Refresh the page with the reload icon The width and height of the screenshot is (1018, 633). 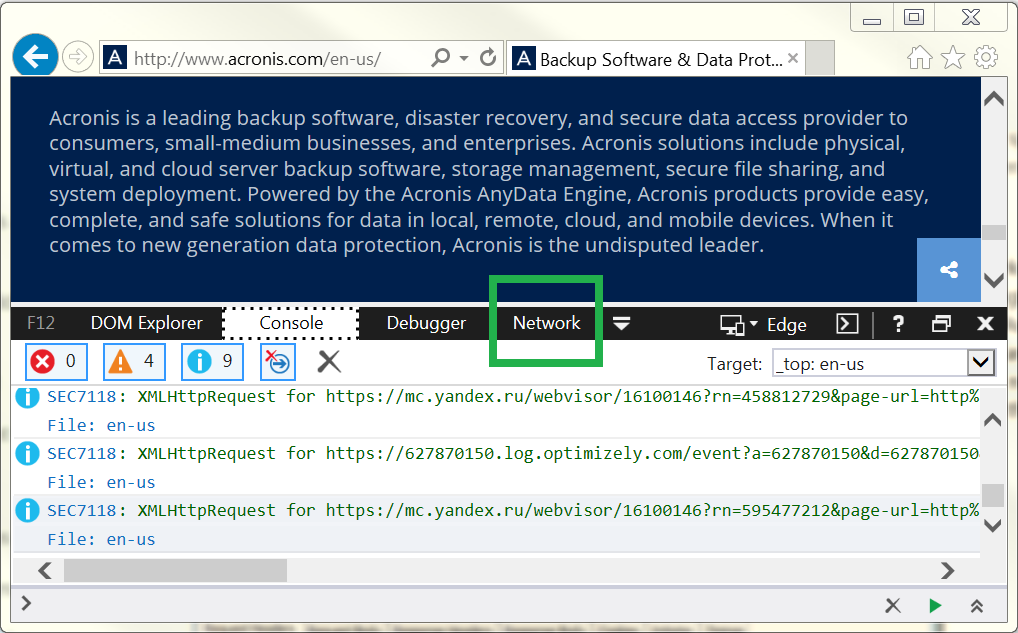[x=488, y=58]
